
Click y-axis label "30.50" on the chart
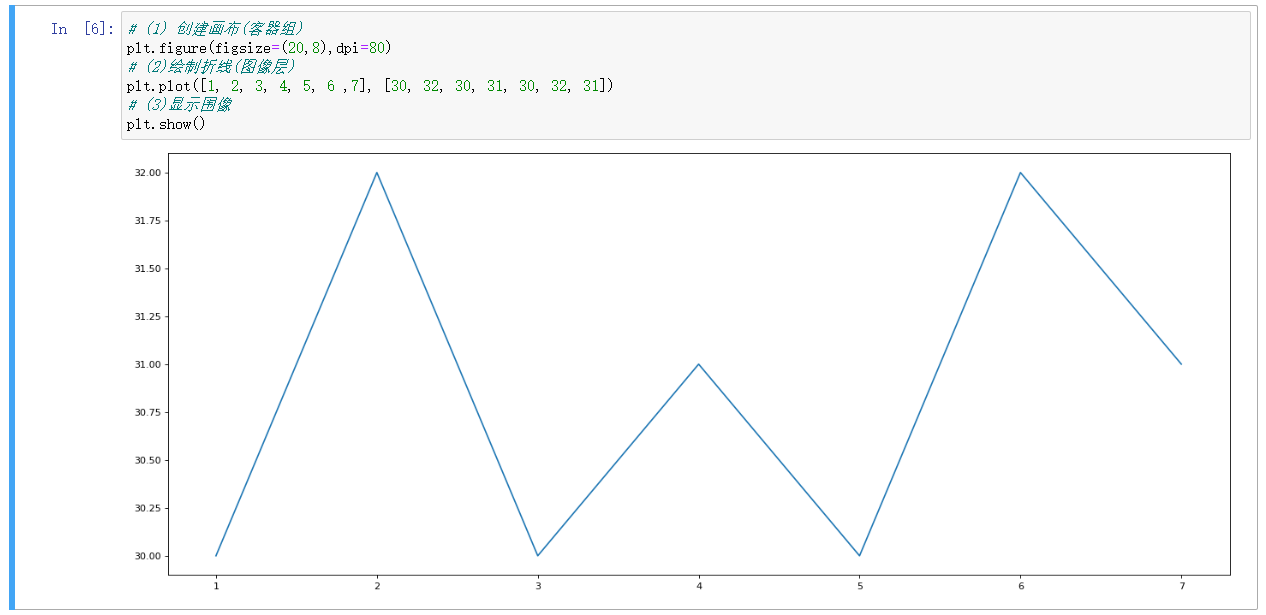(148, 461)
